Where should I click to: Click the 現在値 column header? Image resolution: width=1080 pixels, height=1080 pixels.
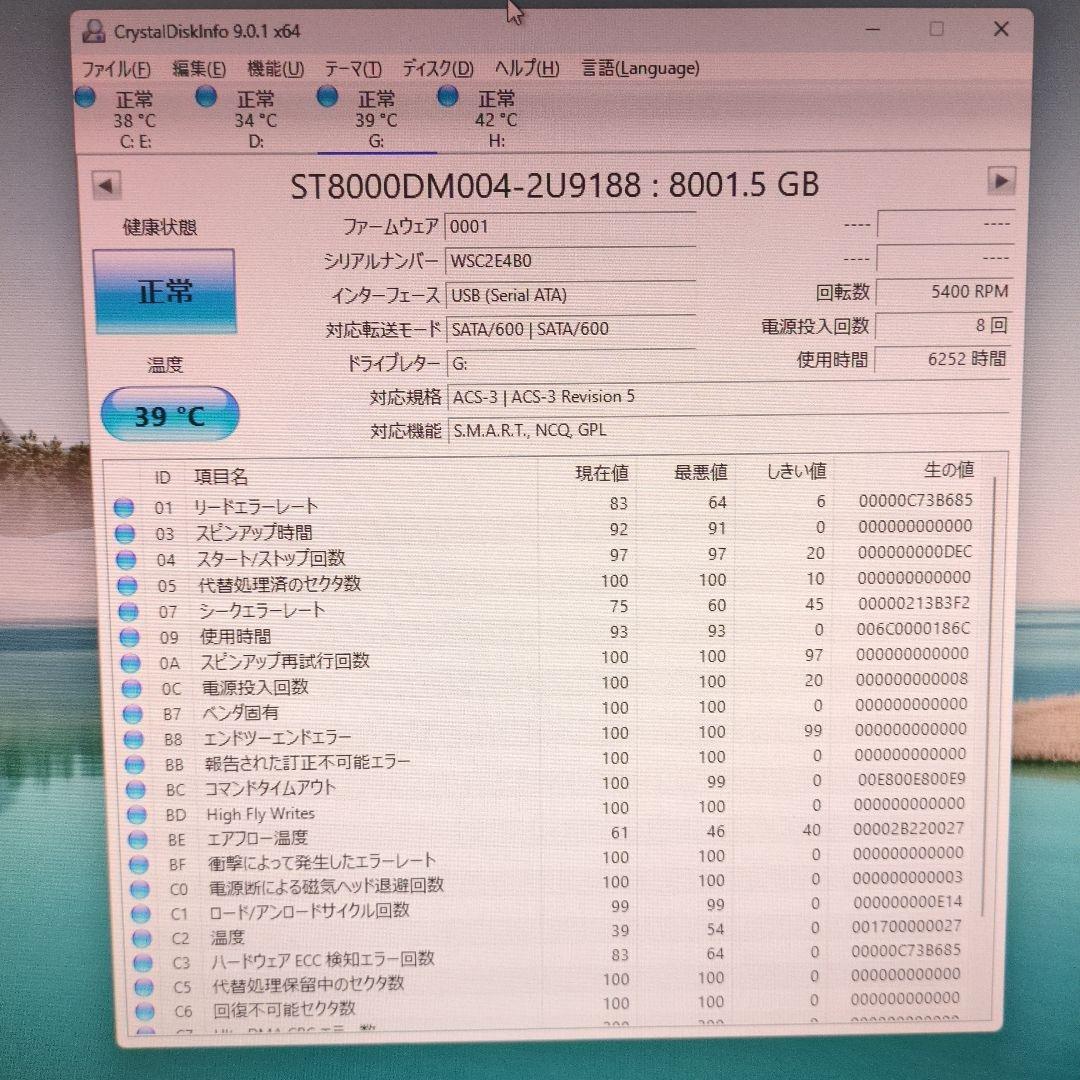[602, 473]
